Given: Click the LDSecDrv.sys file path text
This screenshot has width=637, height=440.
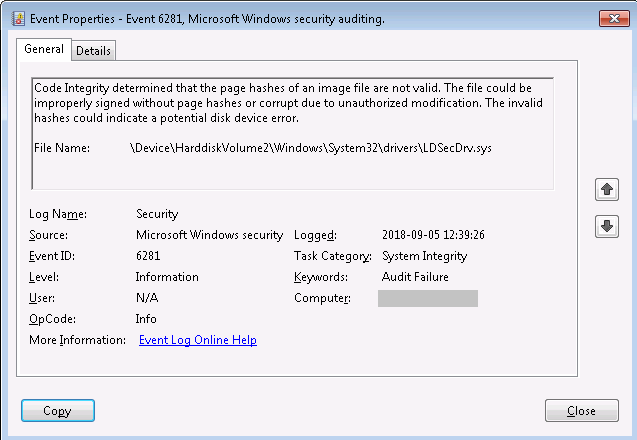Looking at the screenshot, I should (x=311, y=148).
